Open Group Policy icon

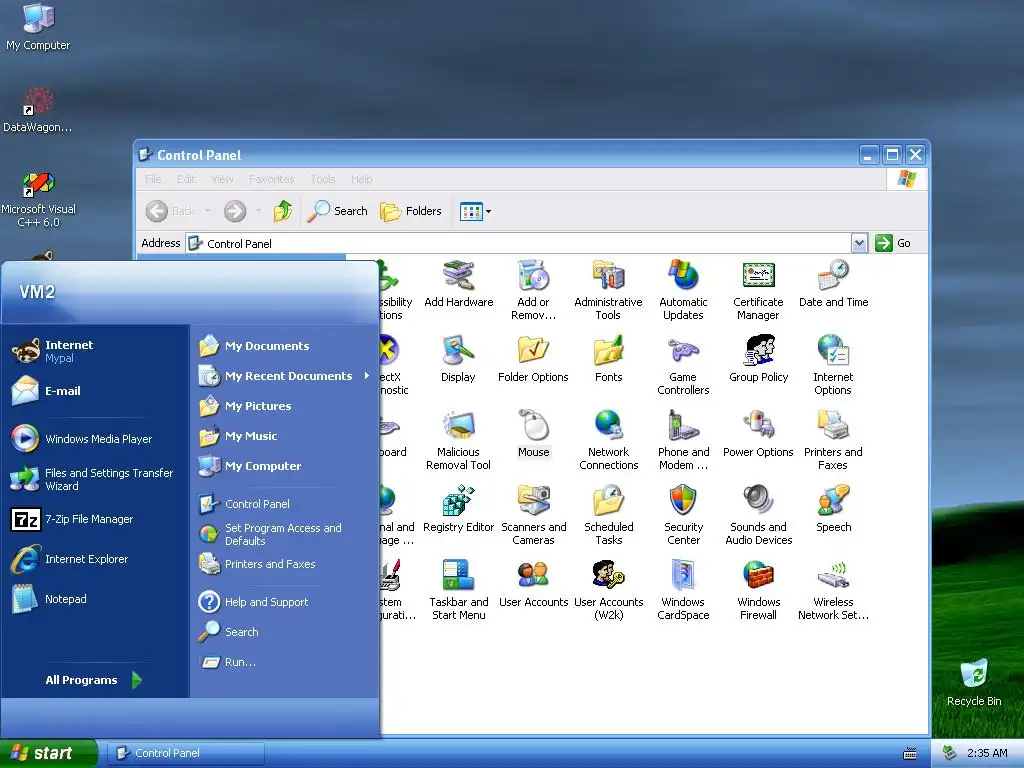[x=758, y=359]
